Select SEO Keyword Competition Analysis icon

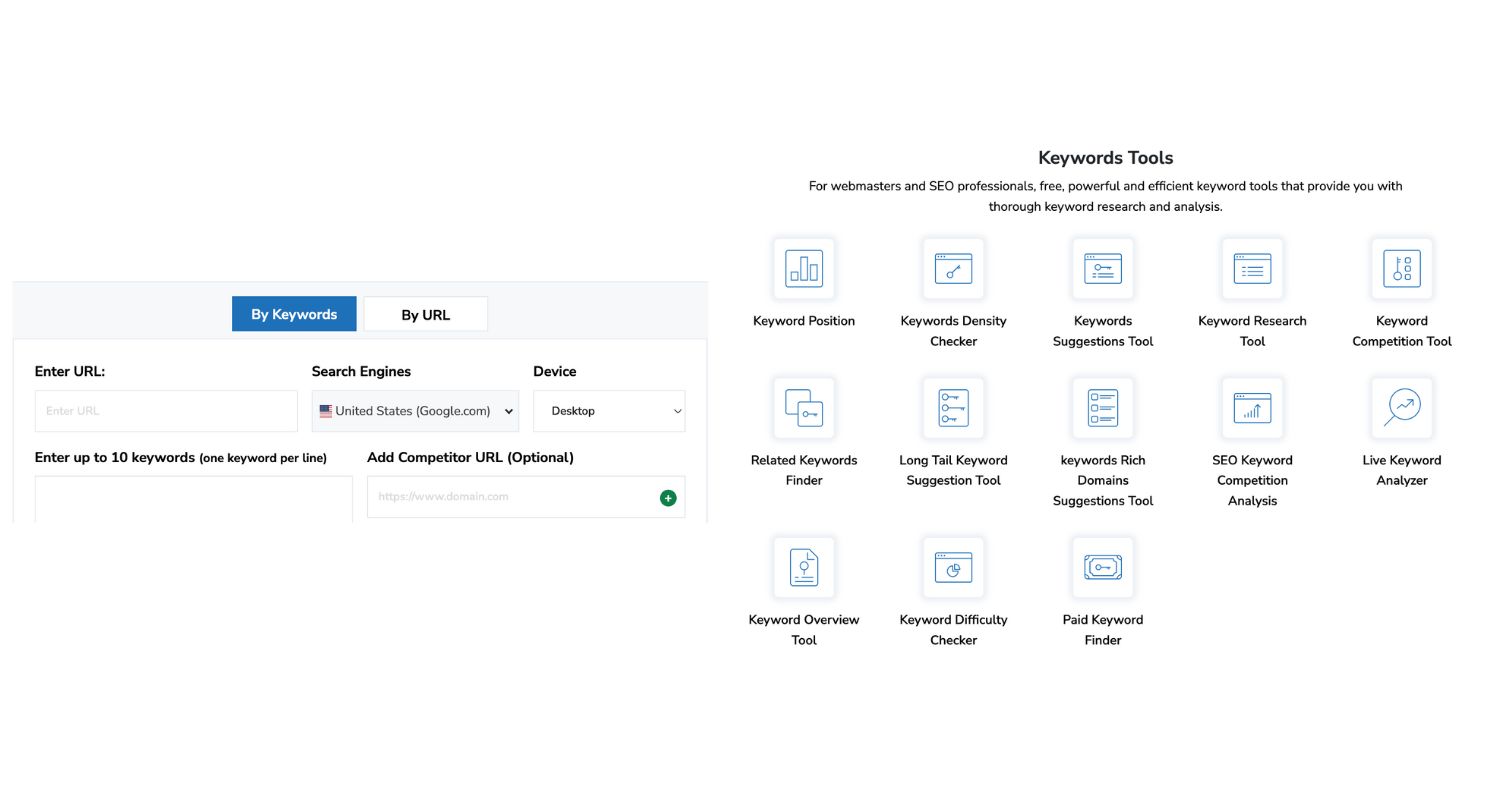click(x=1252, y=407)
